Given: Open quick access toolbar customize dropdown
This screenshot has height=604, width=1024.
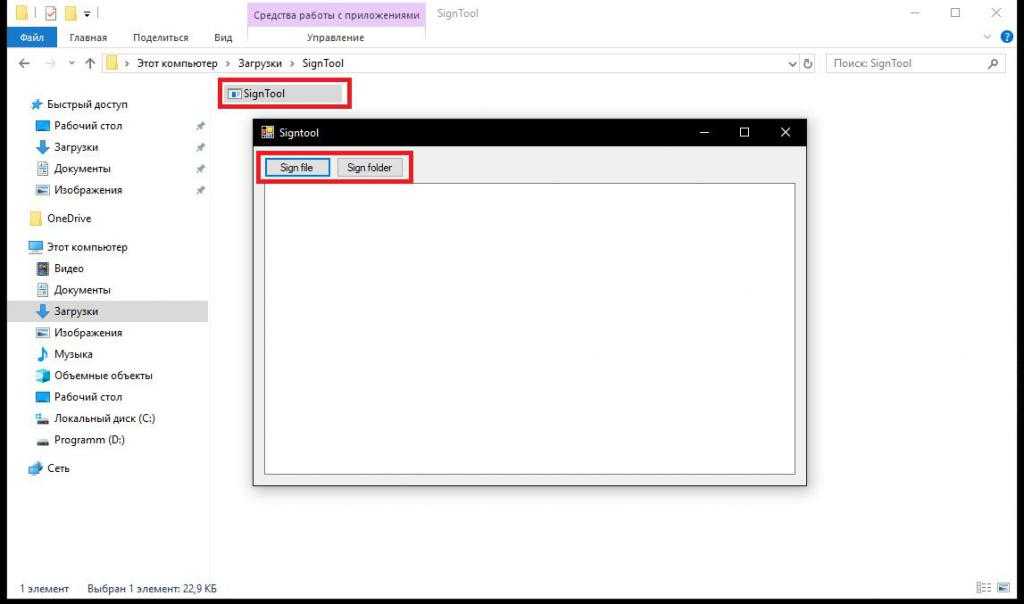Looking at the screenshot, I should (87, 13).
